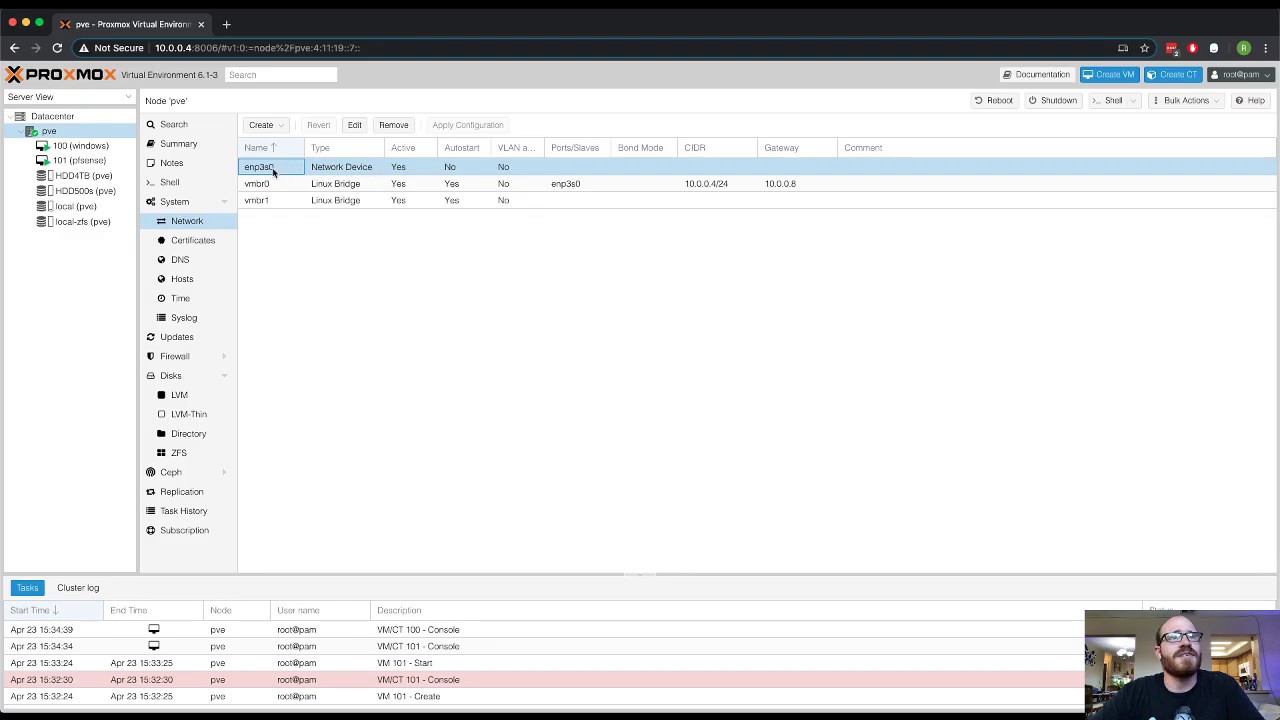Switch to the Tasks tab

point(27,588)
